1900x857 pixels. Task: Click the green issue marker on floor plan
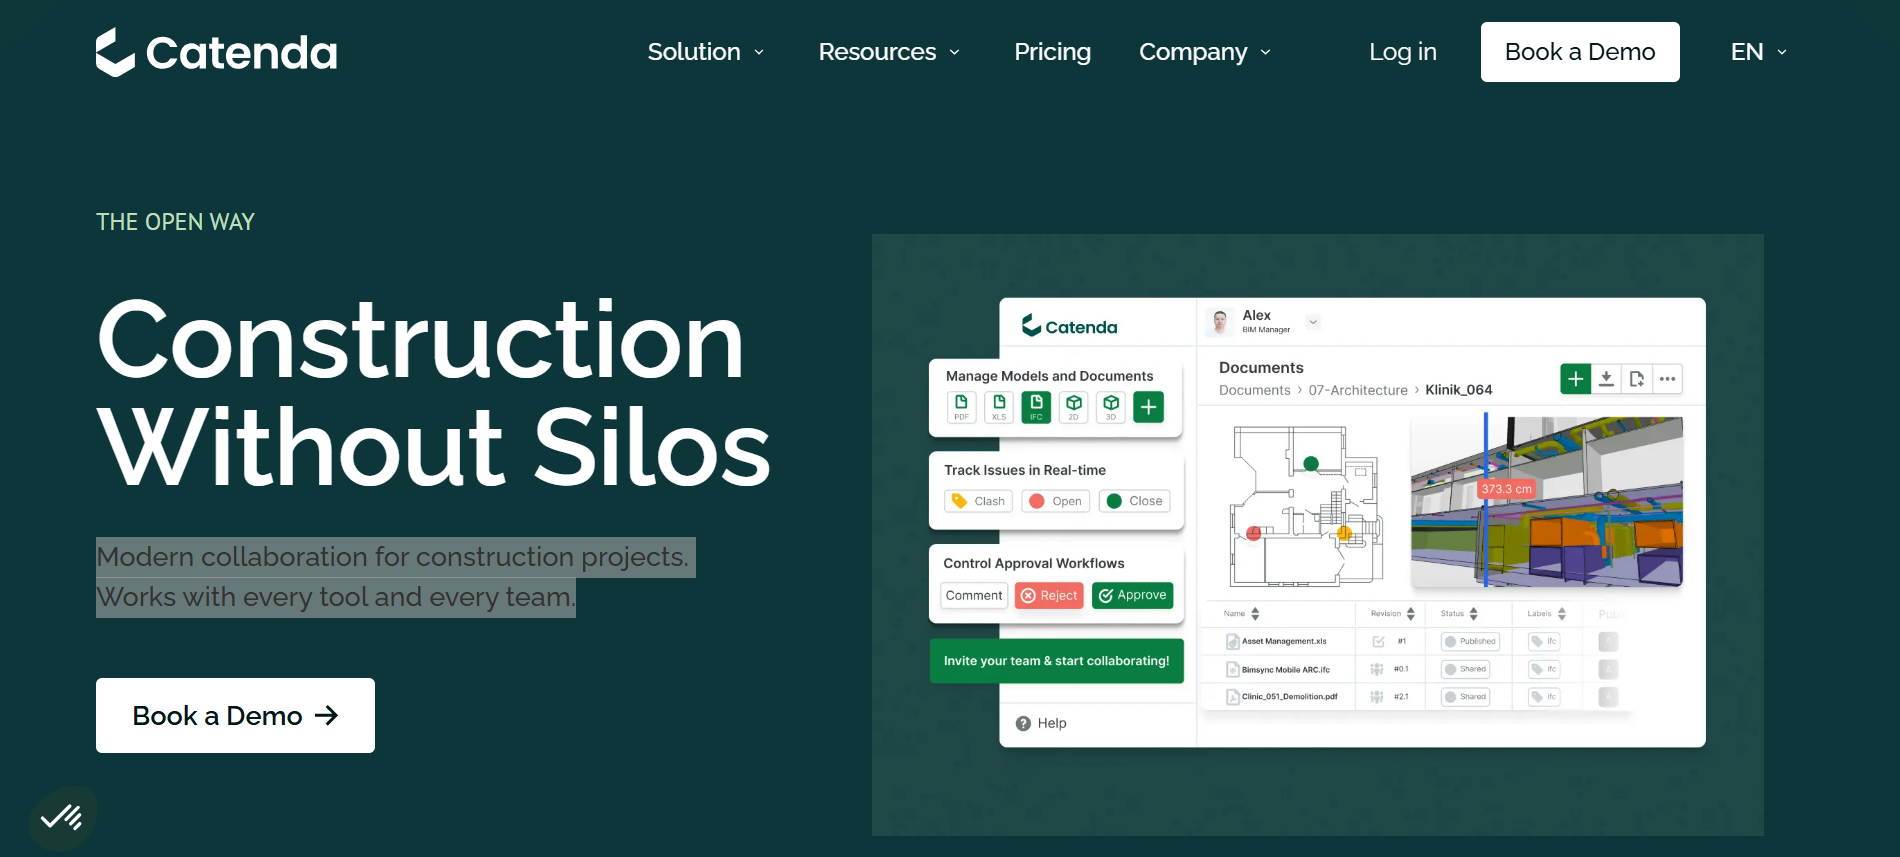1311,463
